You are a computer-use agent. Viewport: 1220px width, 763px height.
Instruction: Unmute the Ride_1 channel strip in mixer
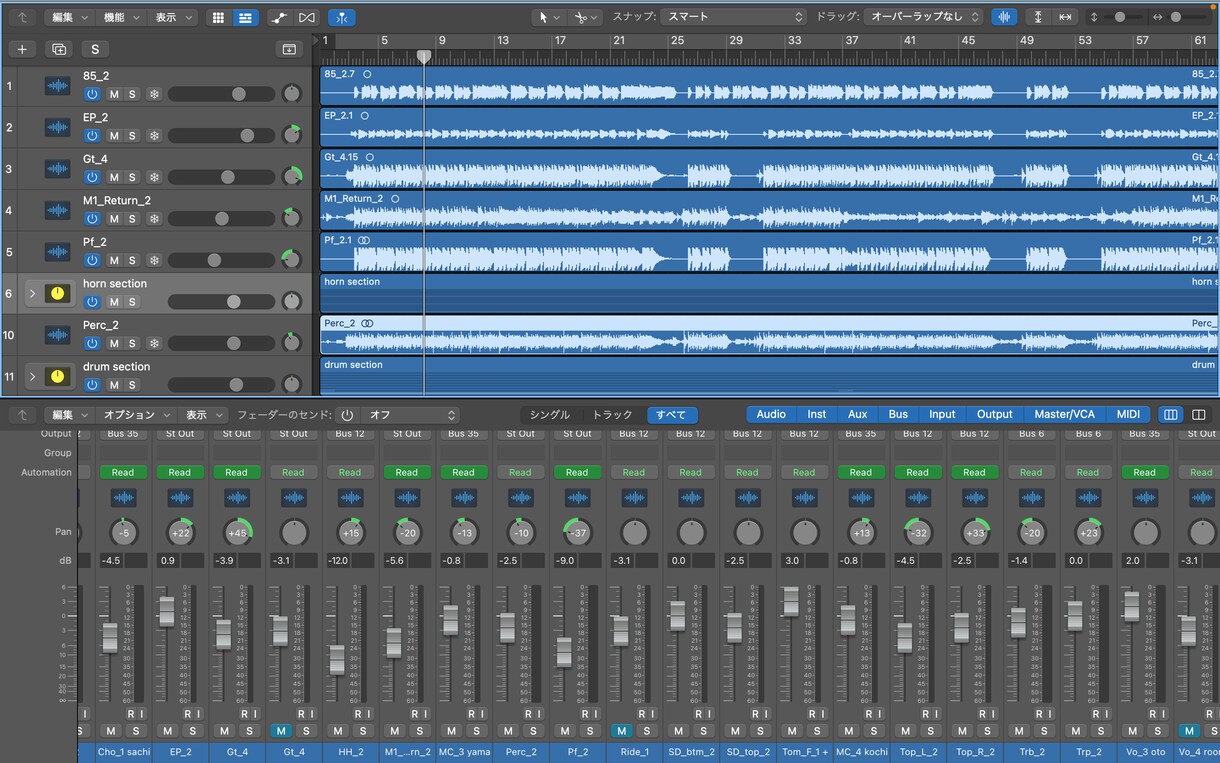coord(622,731)
